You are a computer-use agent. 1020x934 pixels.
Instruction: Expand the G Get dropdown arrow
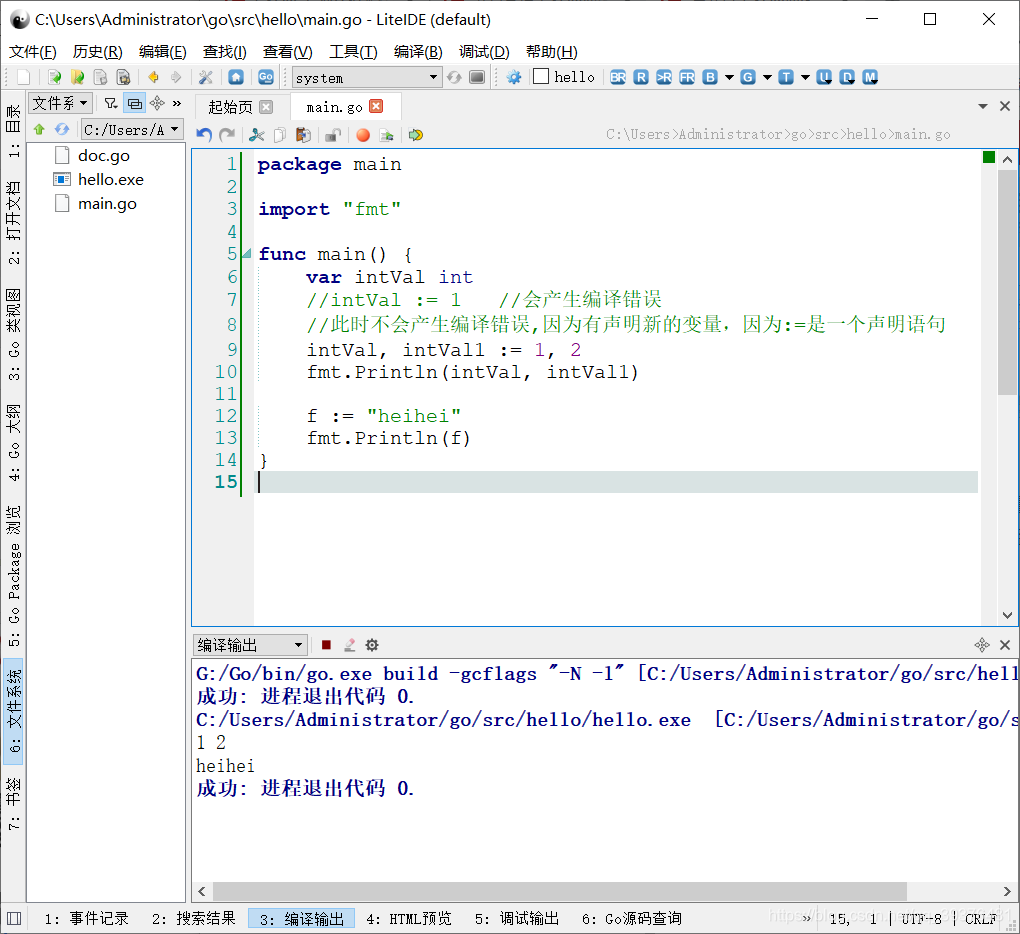tap(768, 77)
